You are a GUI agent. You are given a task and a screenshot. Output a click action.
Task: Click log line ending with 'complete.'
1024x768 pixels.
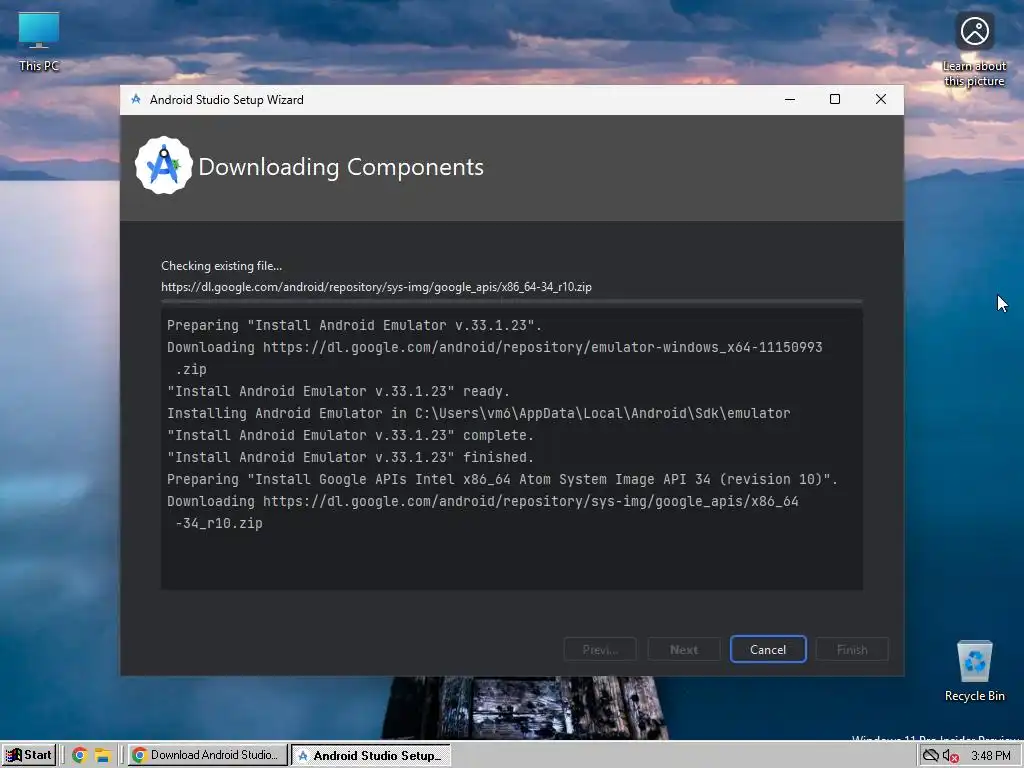pyautogui.click(x=350, y=435)
